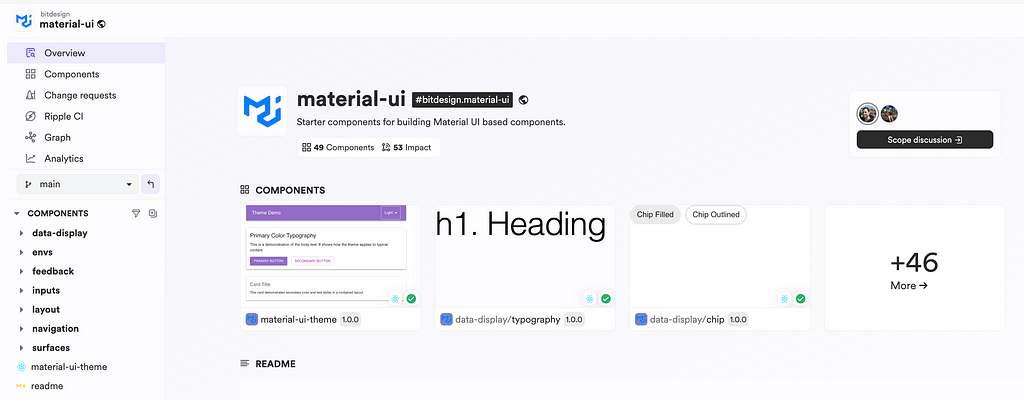Open Ripple CI in sidebar
This screenshot has width=1024, height=400.
pyautogui.click(x=86, y=116)
